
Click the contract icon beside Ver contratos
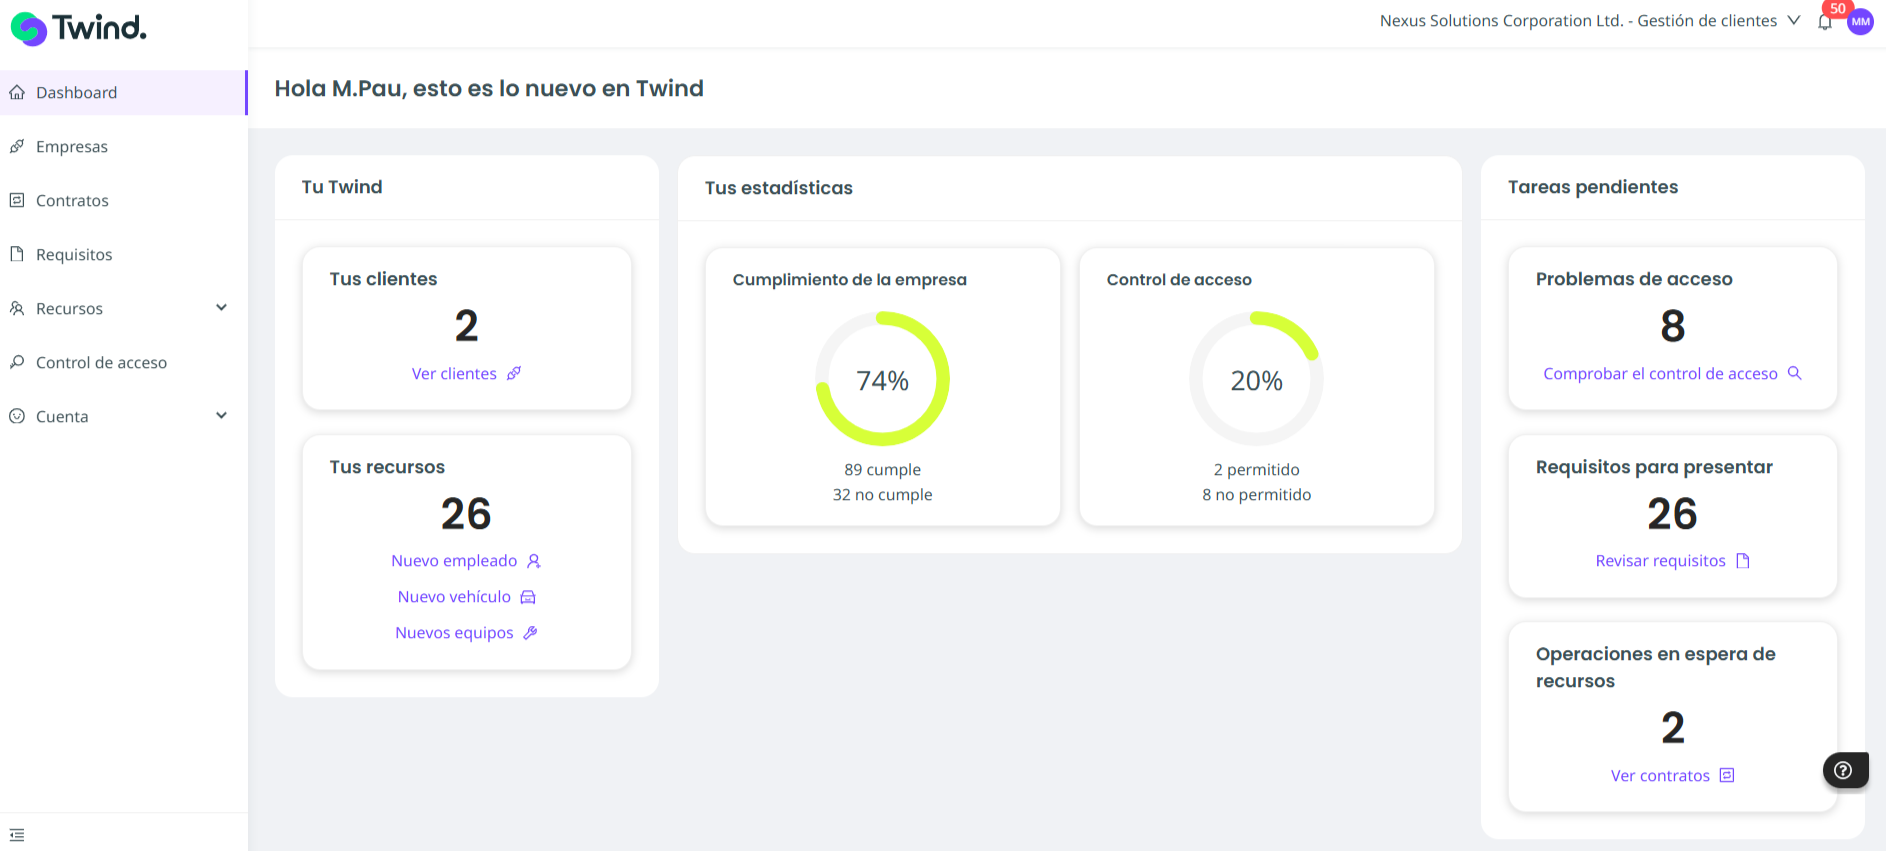[x=1727, y=776]
